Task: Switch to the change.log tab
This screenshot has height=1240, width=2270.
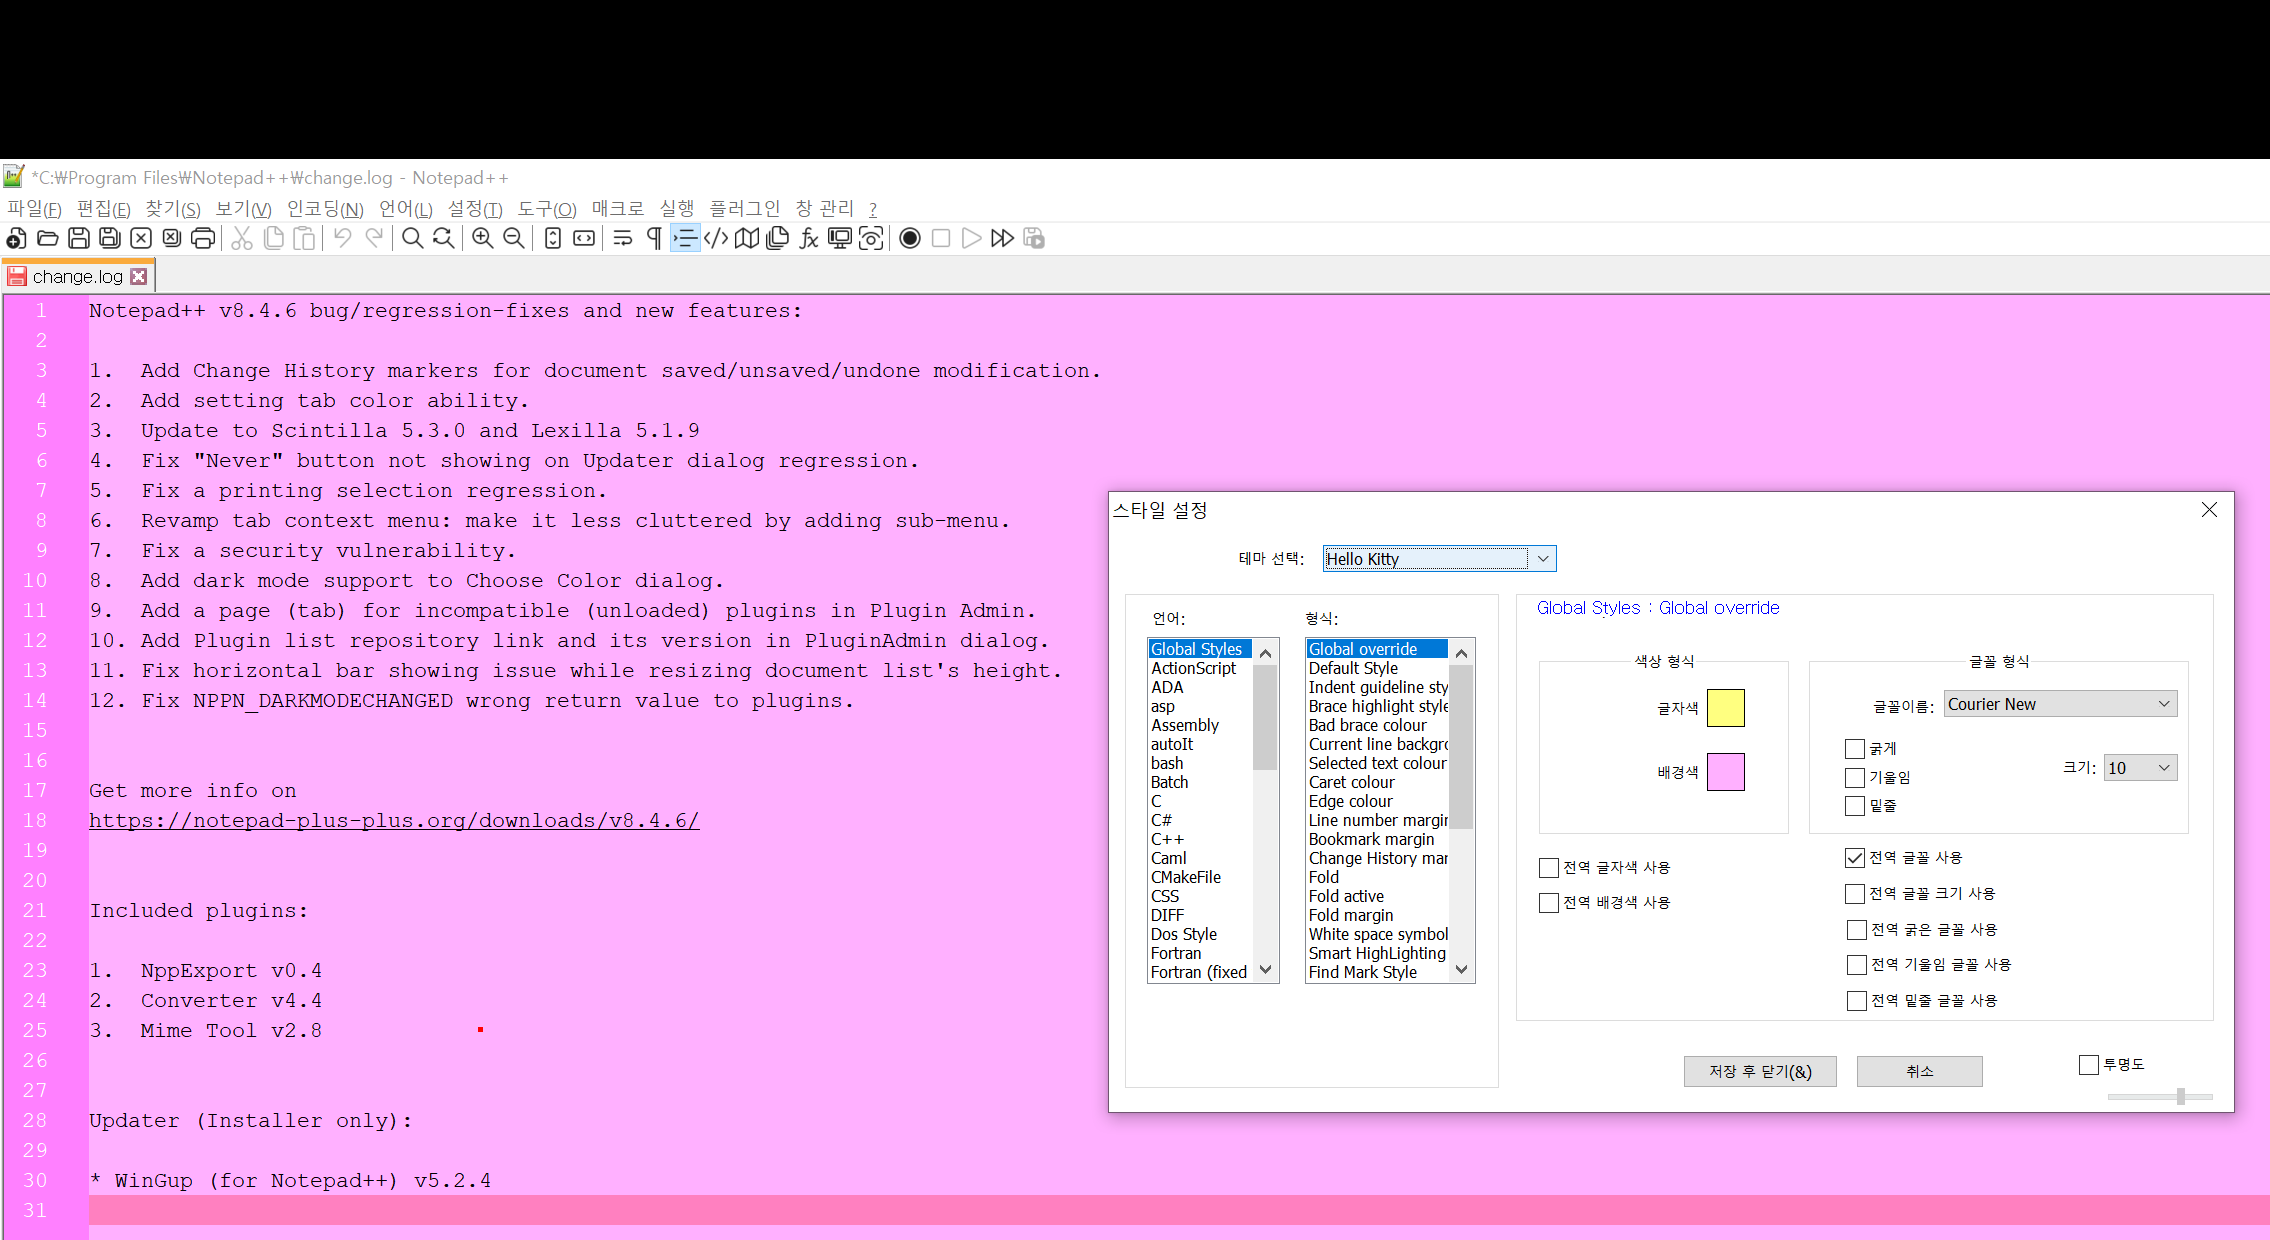Action: (77, 277)
